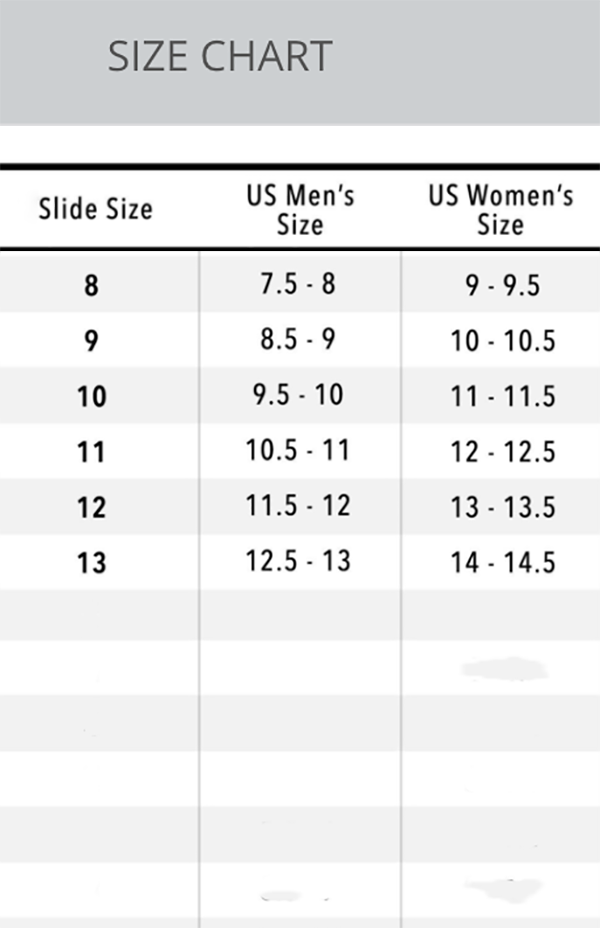Select the US Women's Size column header

[x=501, y=210]
